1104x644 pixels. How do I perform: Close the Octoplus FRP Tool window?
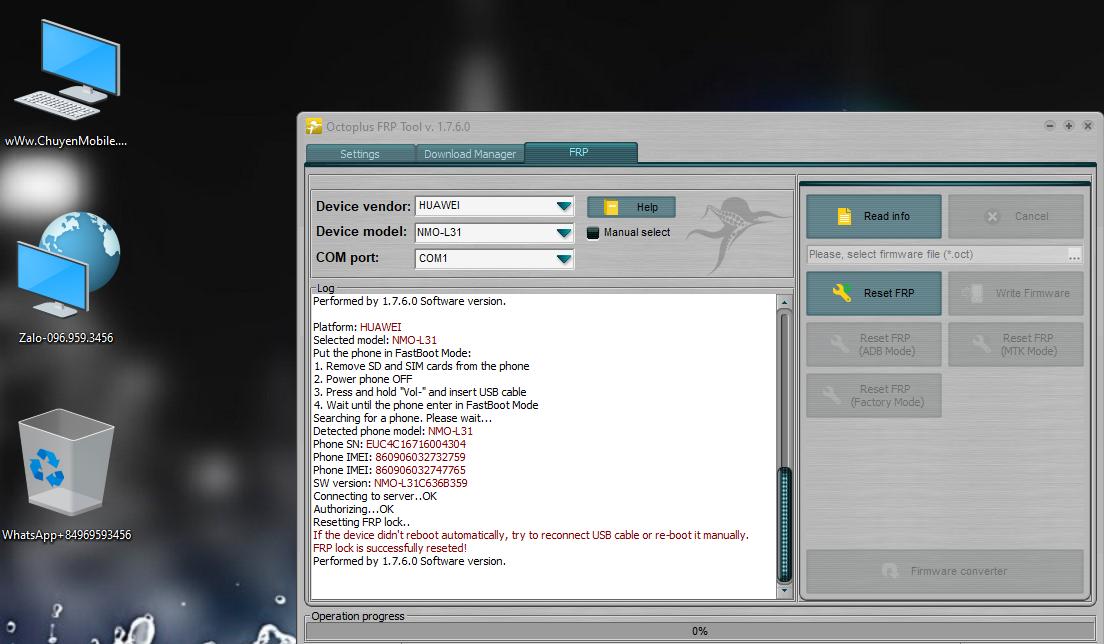point(1088,126)
